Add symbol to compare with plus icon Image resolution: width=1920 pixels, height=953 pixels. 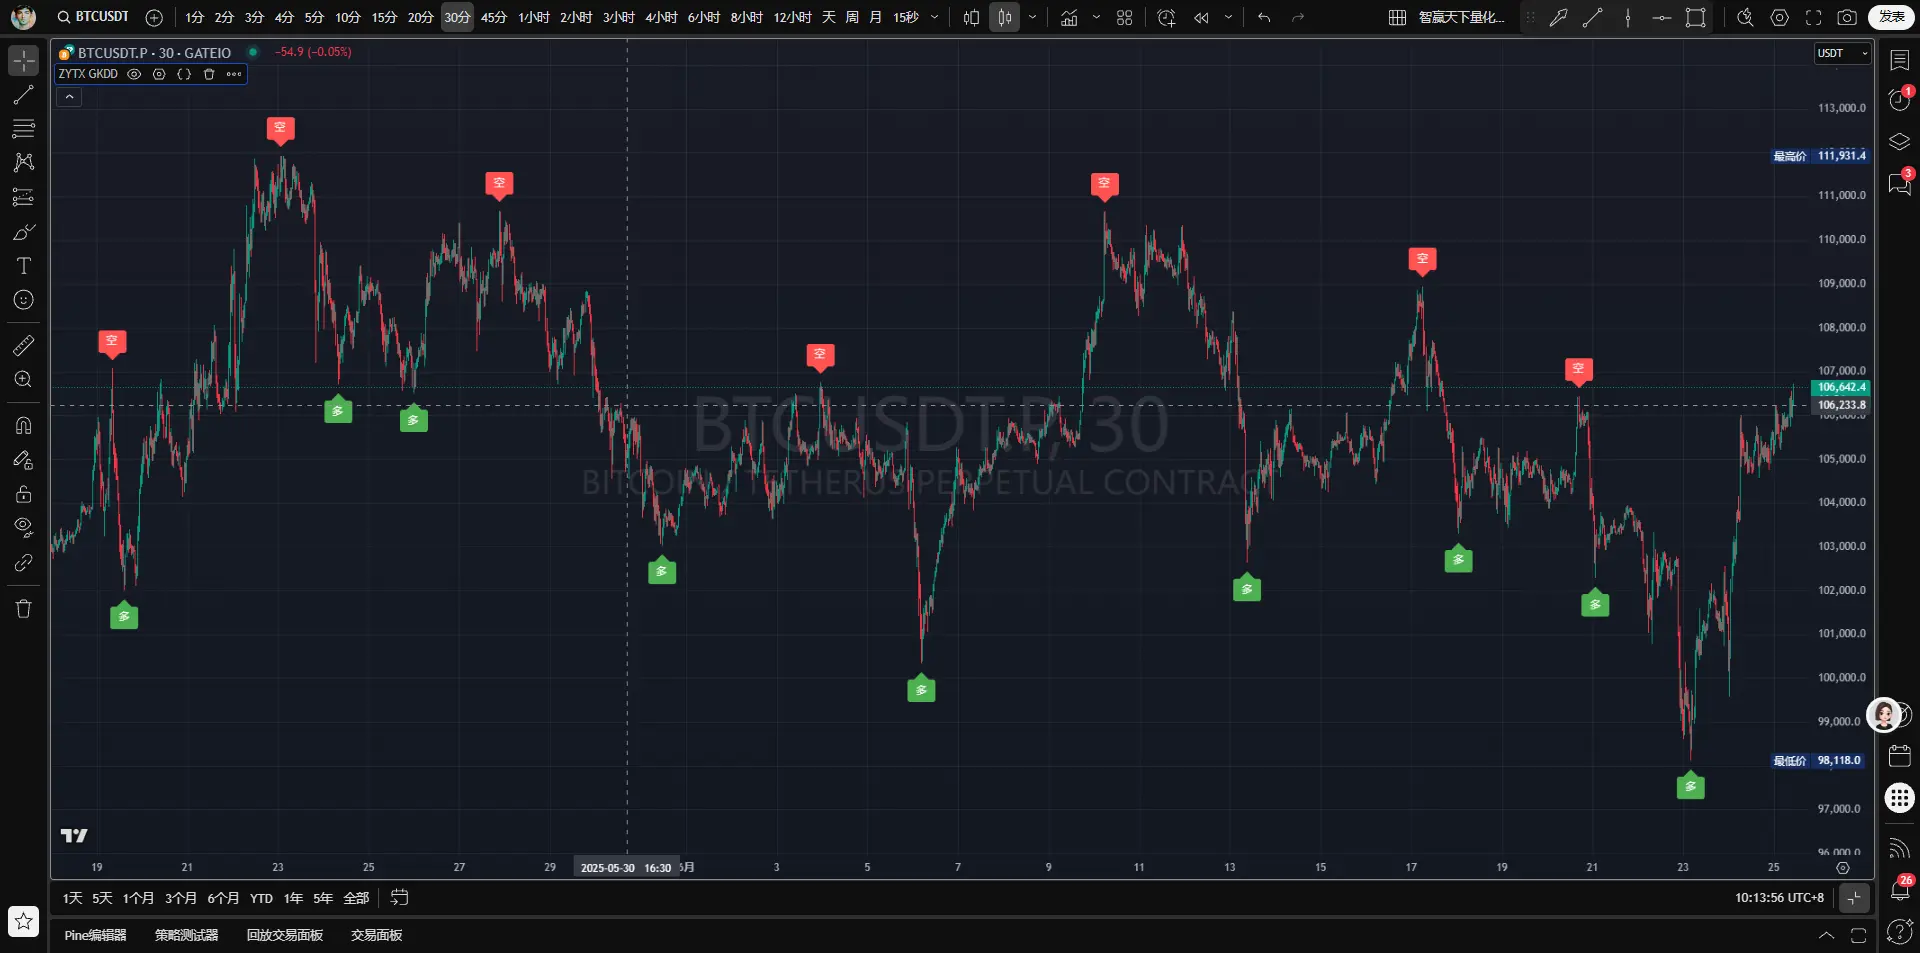click(x=154, y=17)
